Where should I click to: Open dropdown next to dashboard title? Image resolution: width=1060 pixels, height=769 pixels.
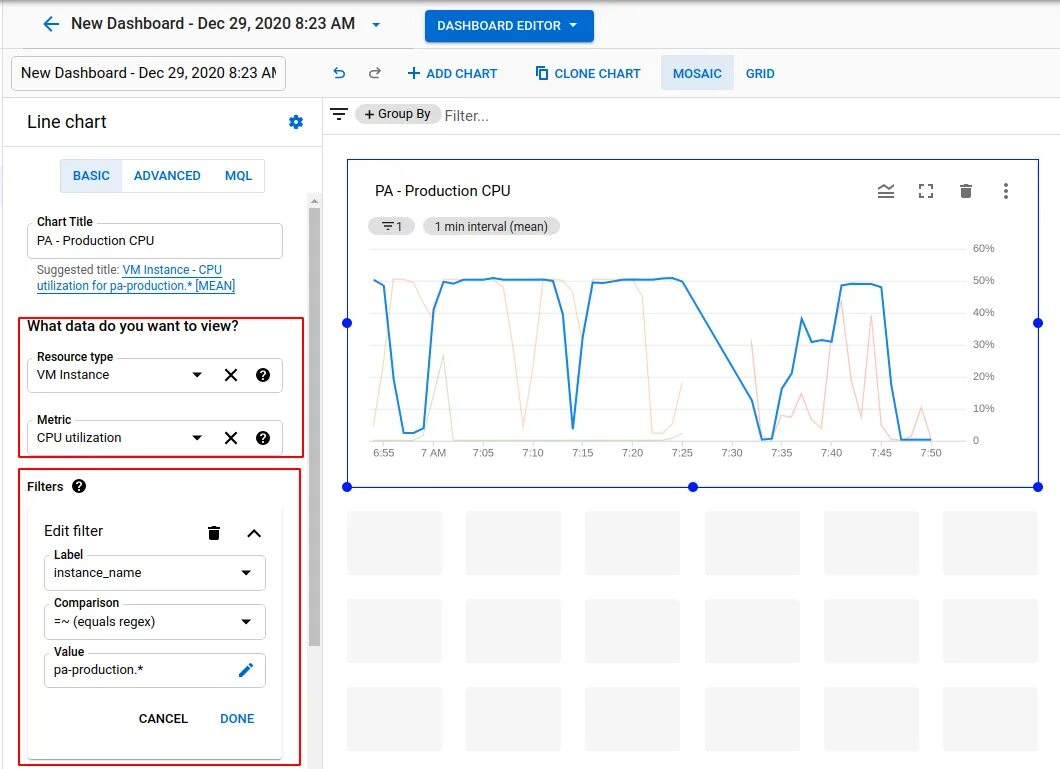click(x=376, y=25)
